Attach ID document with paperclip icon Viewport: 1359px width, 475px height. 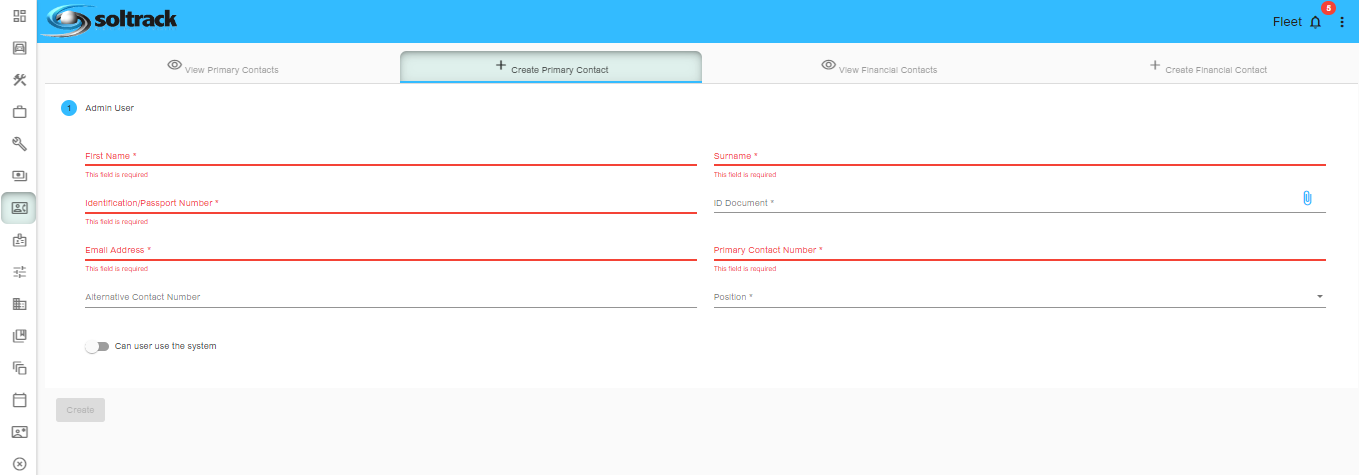1306,198
